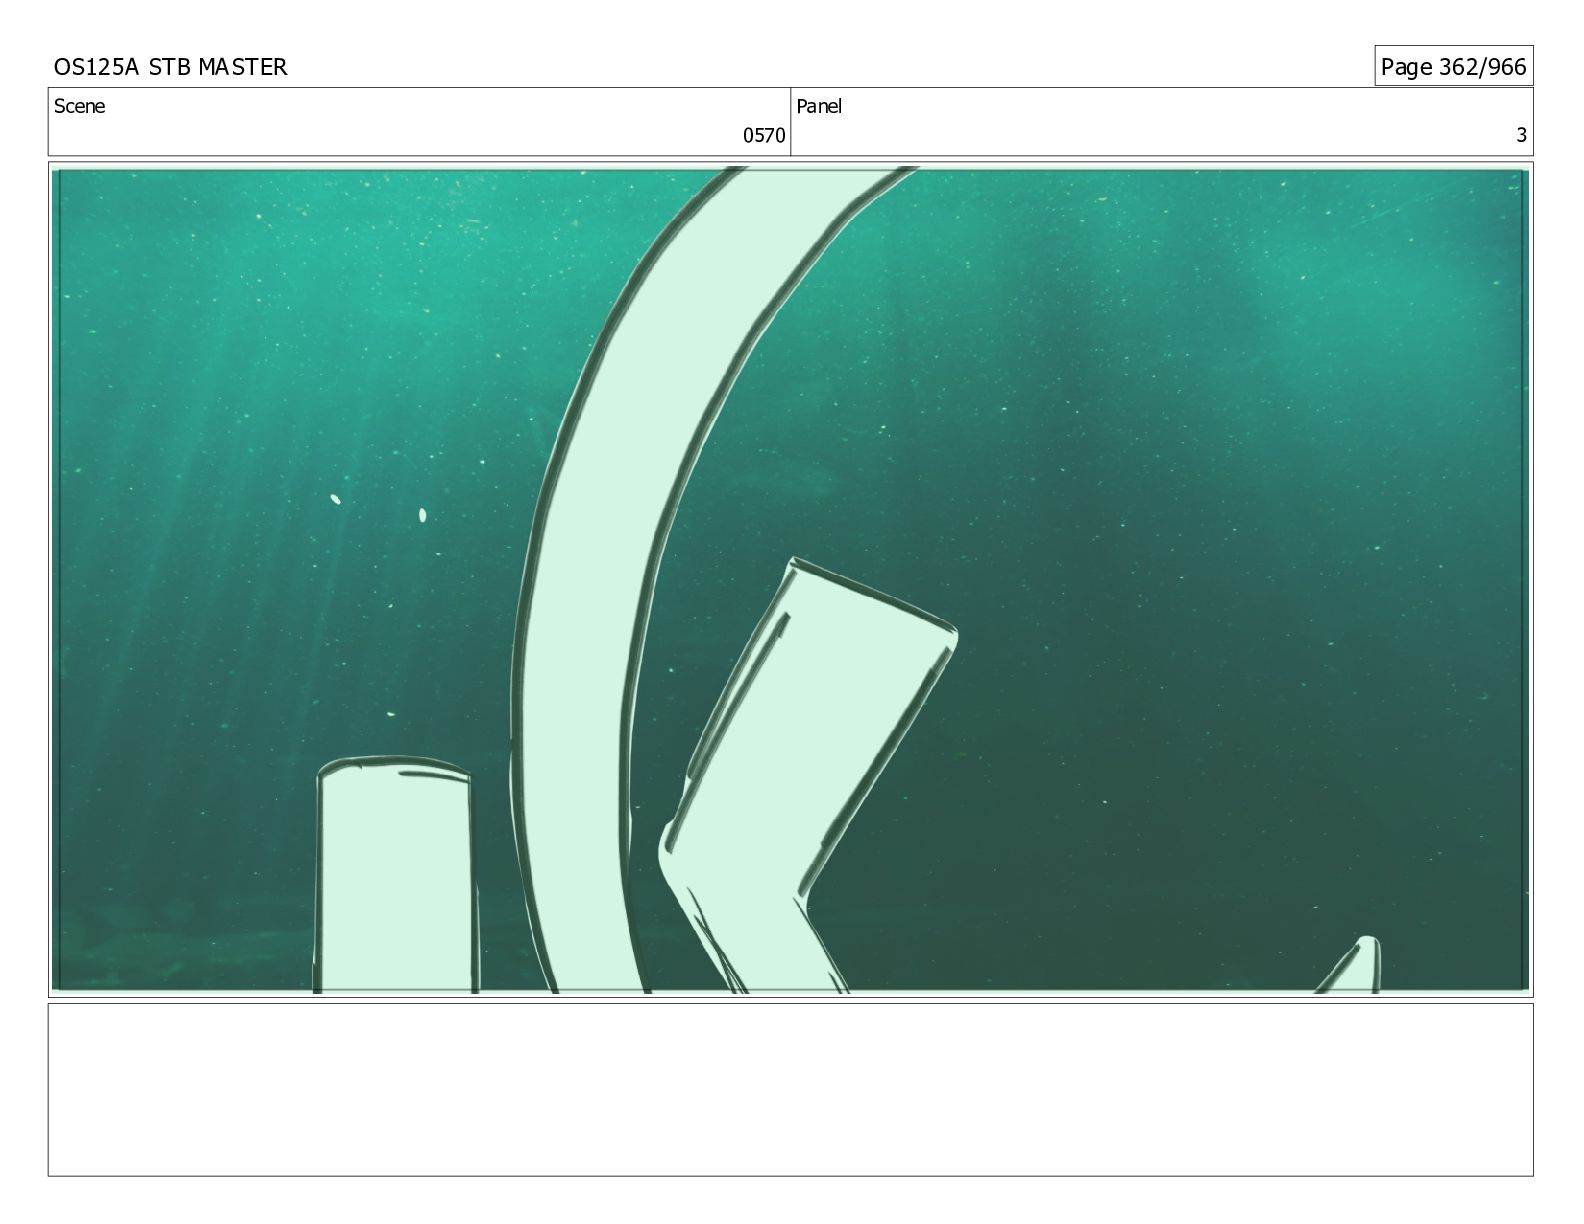Click the scene number 0570
This screenshot has height=1224, width=1584.
(764, 136)
